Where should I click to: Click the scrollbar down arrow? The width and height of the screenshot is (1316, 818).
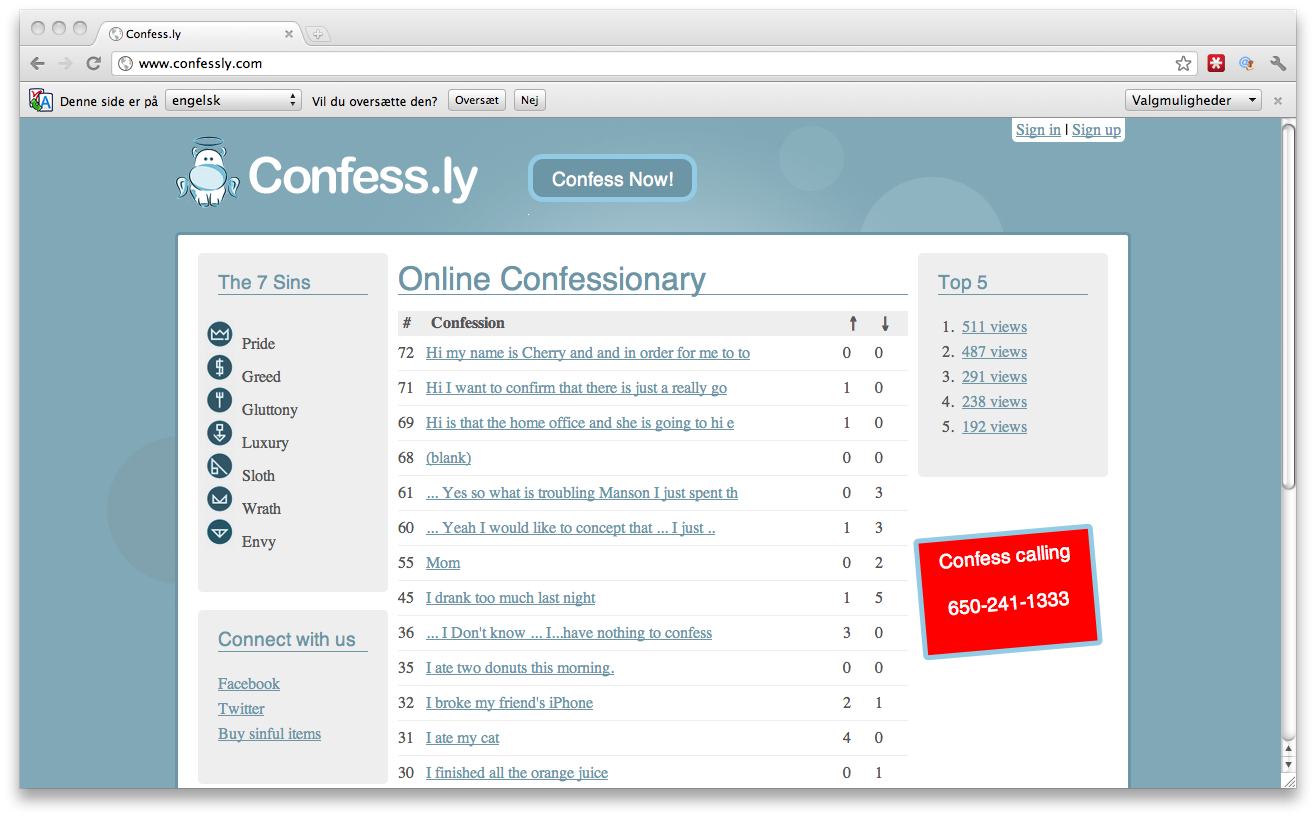(x=1289, y=765)
